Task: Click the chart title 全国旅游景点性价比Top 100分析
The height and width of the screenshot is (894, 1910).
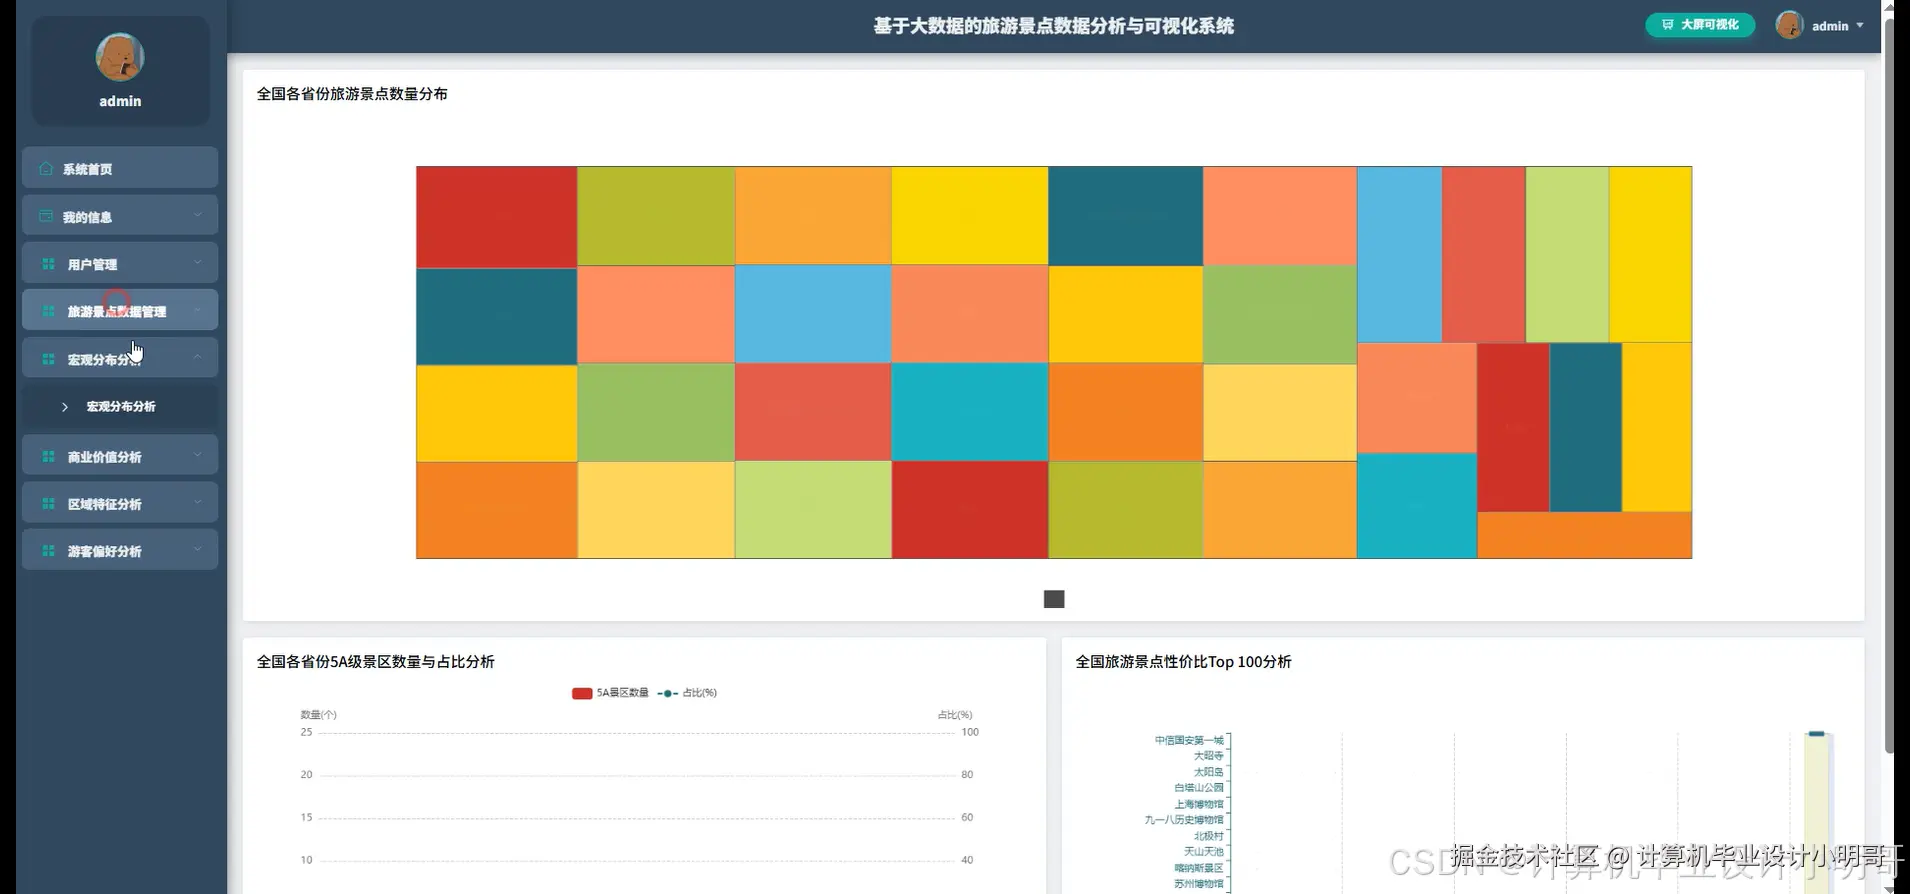Action: (1183, 662)
